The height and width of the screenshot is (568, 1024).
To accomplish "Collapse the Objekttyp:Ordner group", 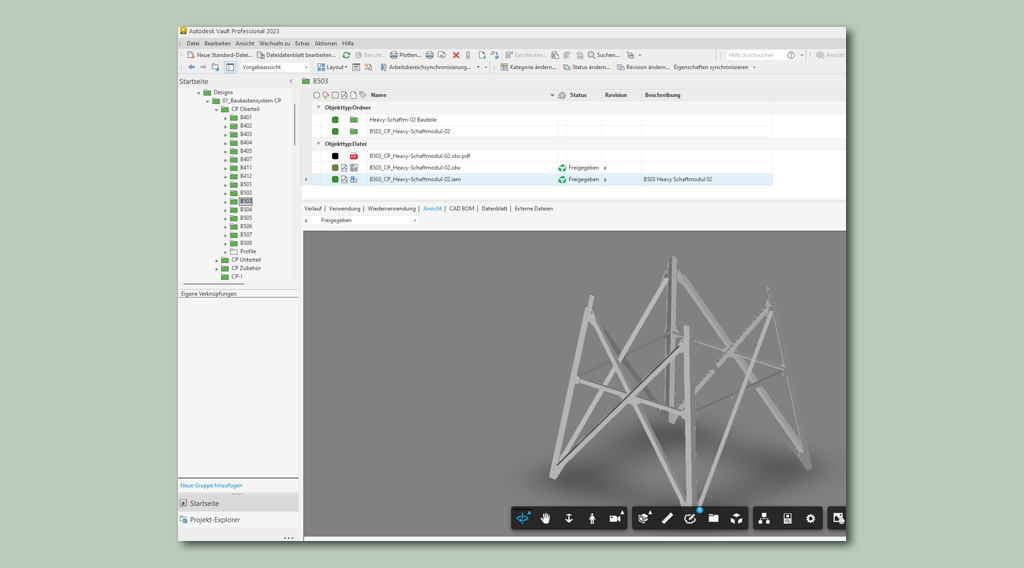I will (x=319, y=107).
